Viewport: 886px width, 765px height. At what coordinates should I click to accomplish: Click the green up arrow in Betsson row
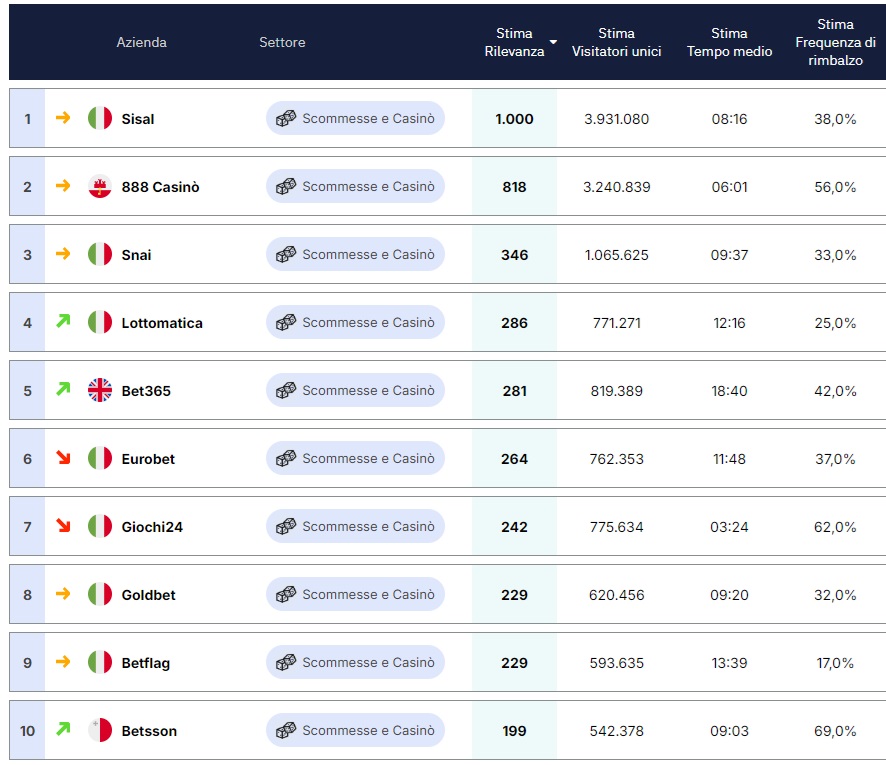click(x=63, y=729)
